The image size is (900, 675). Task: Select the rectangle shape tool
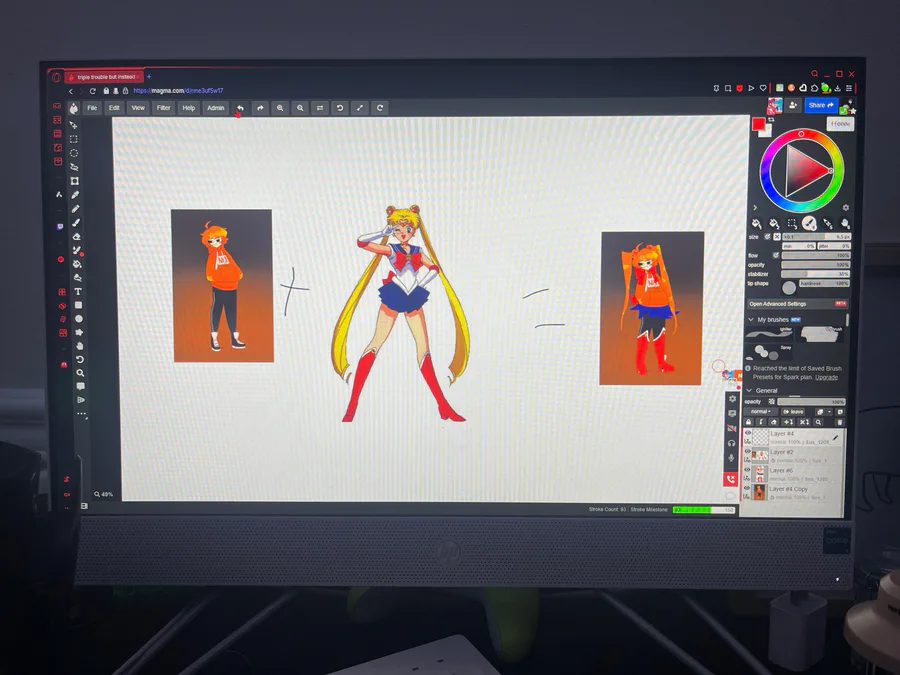point(78,305)
